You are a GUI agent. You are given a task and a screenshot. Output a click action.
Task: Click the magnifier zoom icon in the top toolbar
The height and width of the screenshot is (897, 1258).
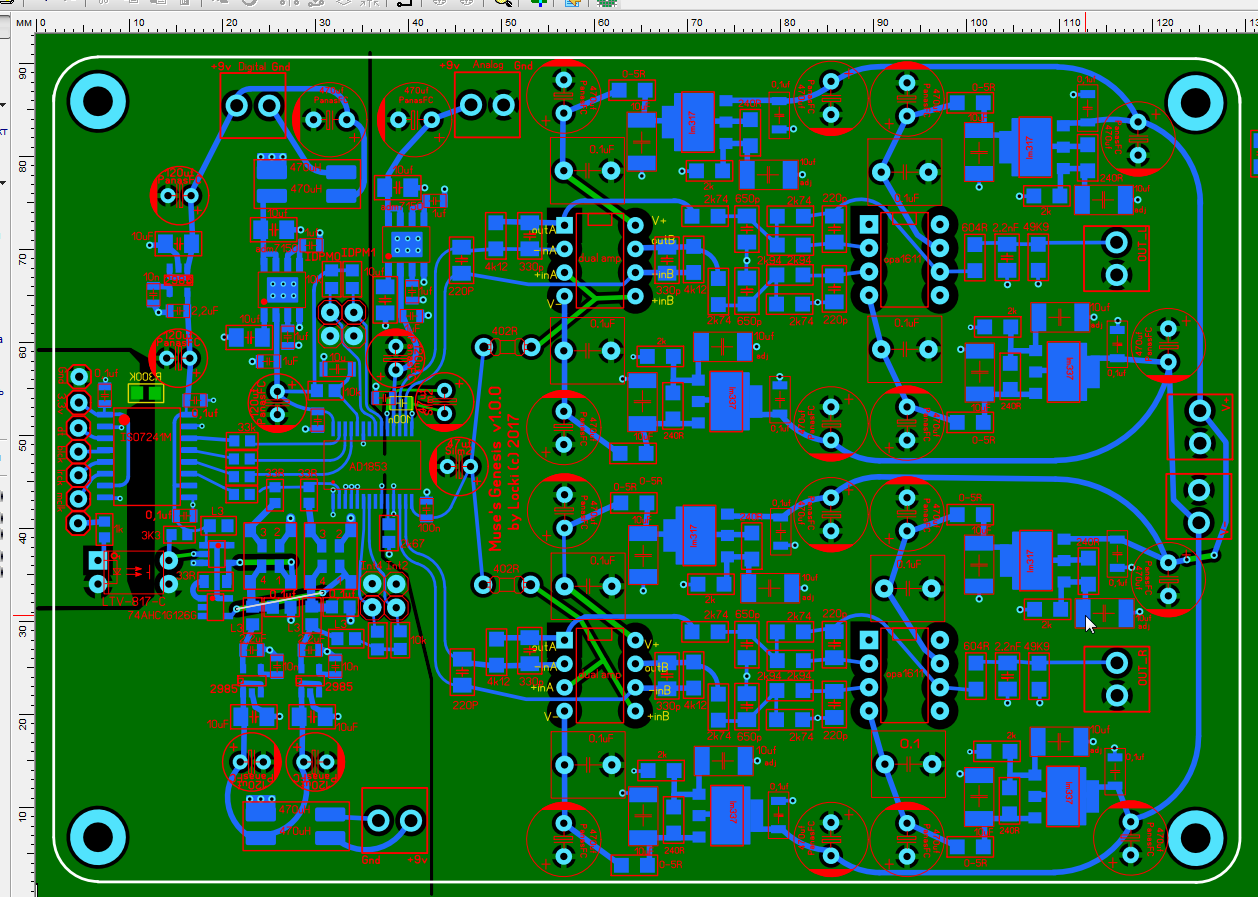[505, 3]
